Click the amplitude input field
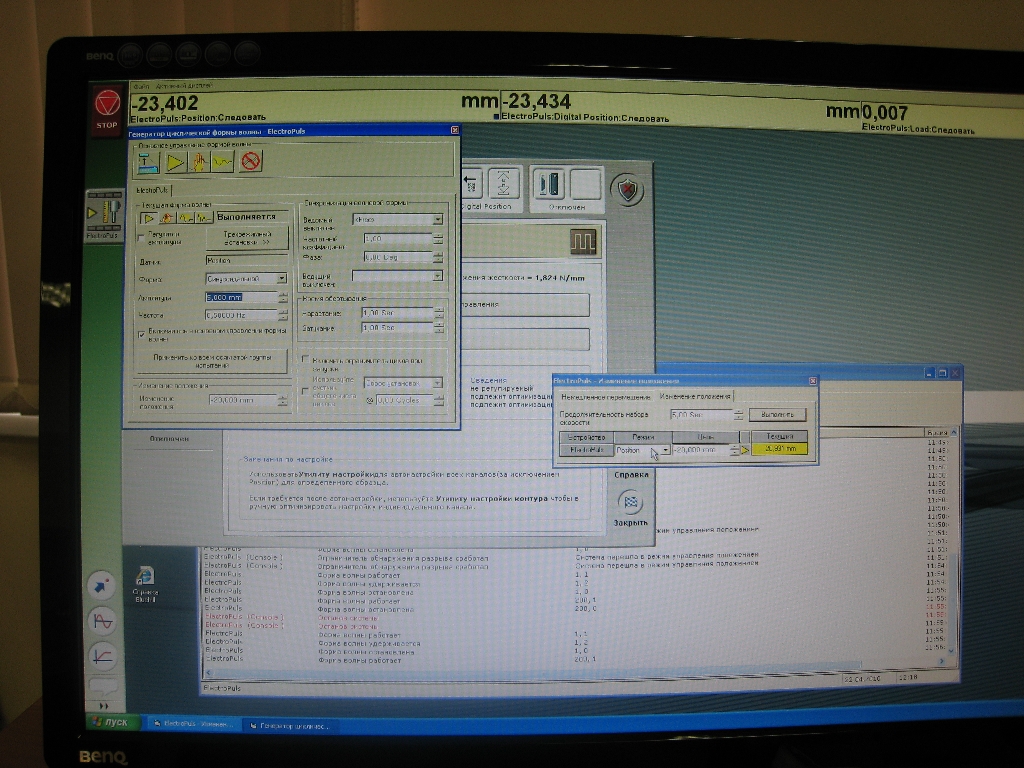The height and width of the screenshot is (768, 1024). pos(242,297)
